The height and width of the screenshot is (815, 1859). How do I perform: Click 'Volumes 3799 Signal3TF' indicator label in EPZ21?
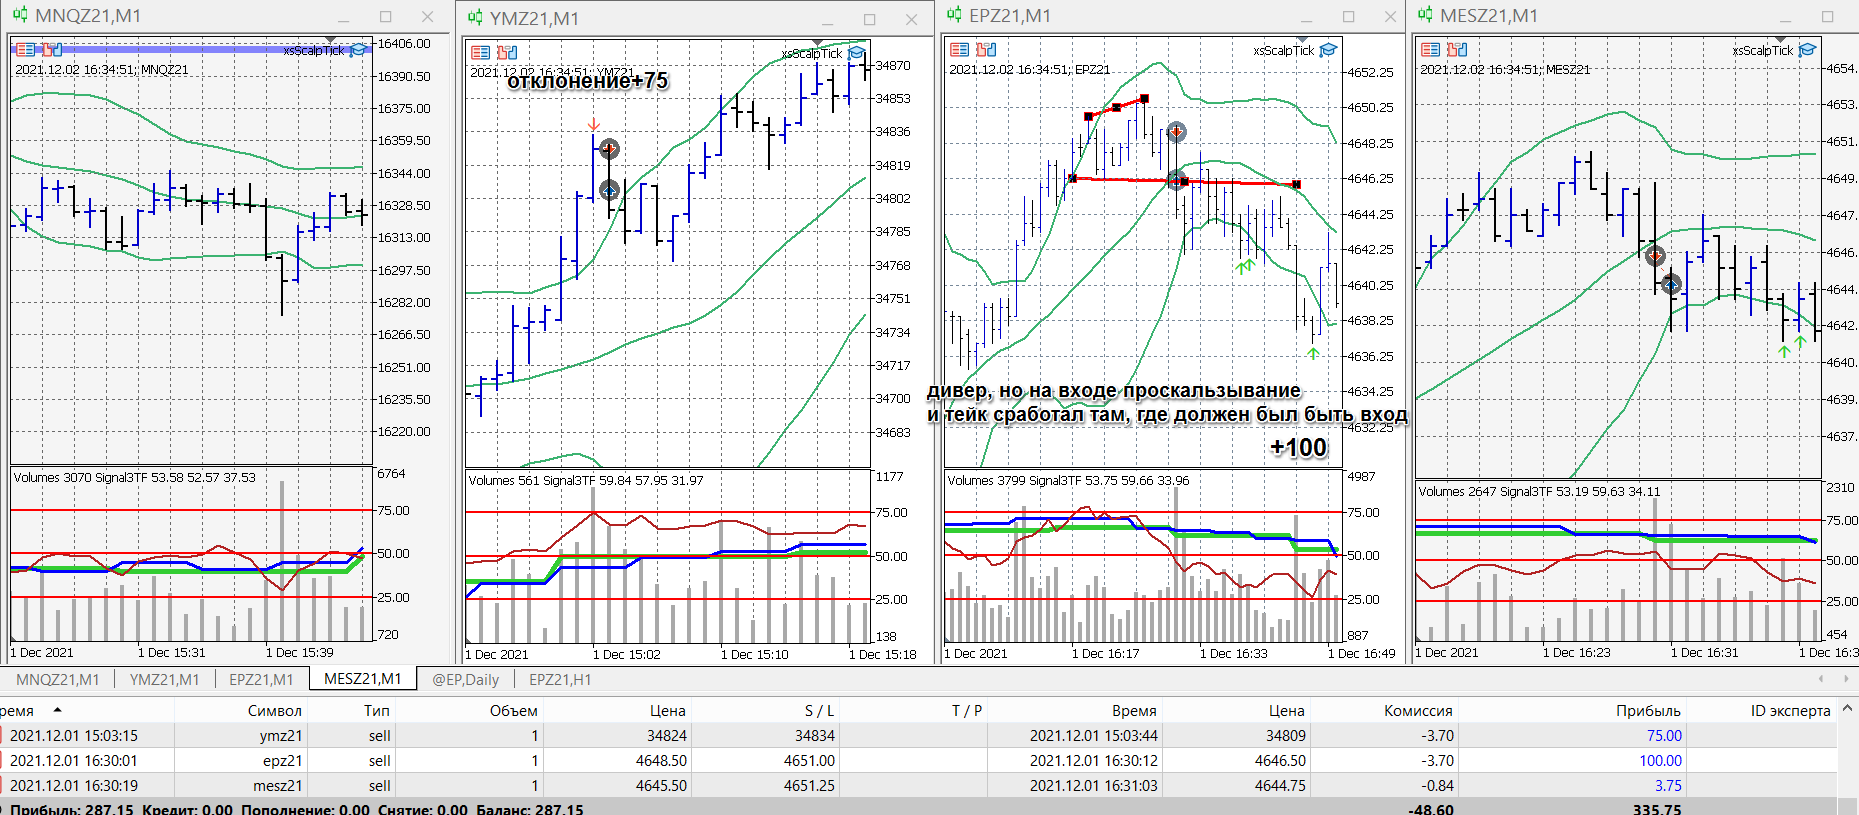[x=1068, y=480]
